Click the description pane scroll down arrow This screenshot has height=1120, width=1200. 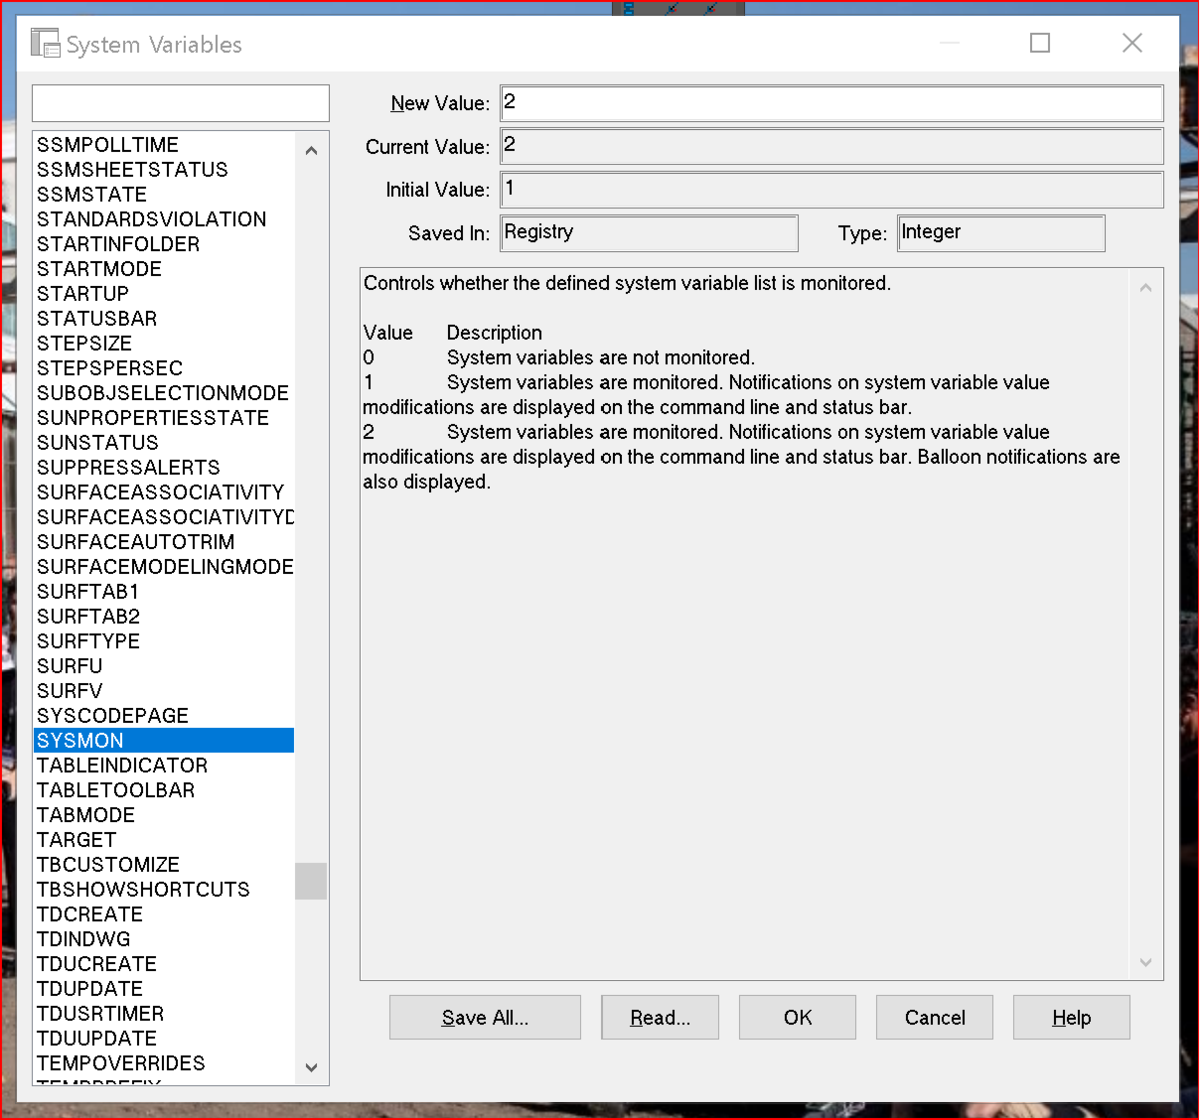(x=1146, y=963)
